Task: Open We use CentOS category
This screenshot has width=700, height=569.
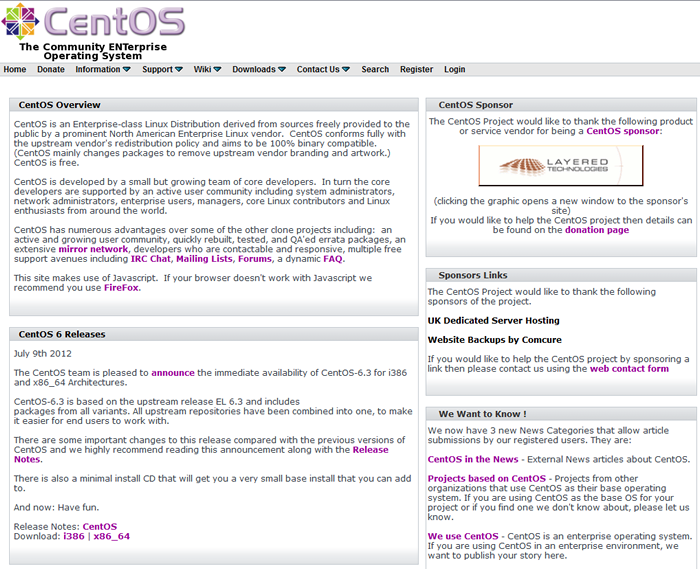Action: [x=463, y=536]
